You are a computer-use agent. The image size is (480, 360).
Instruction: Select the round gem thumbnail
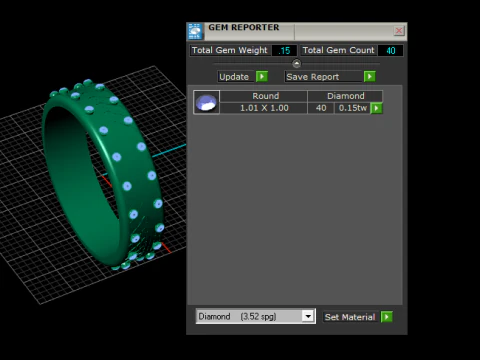point(206,102)
